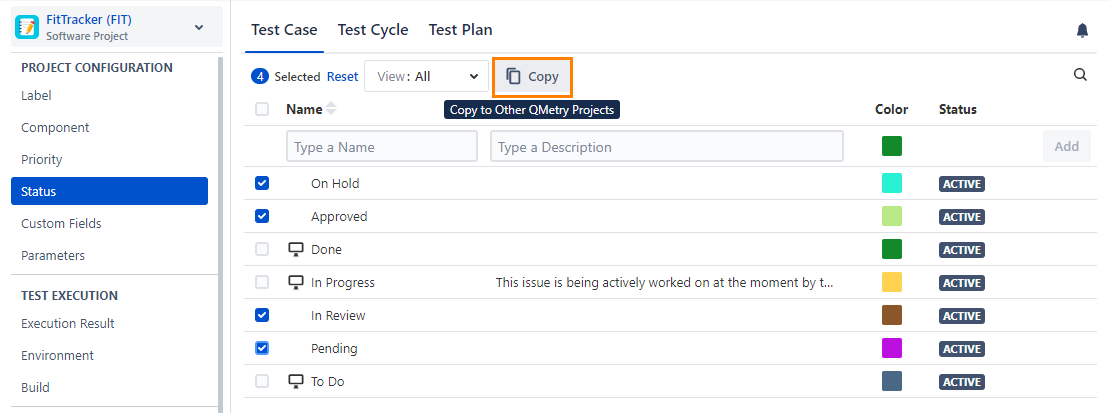Focus the Type a Name field
The image size is (1110, 413).
(x=382, y=147)
